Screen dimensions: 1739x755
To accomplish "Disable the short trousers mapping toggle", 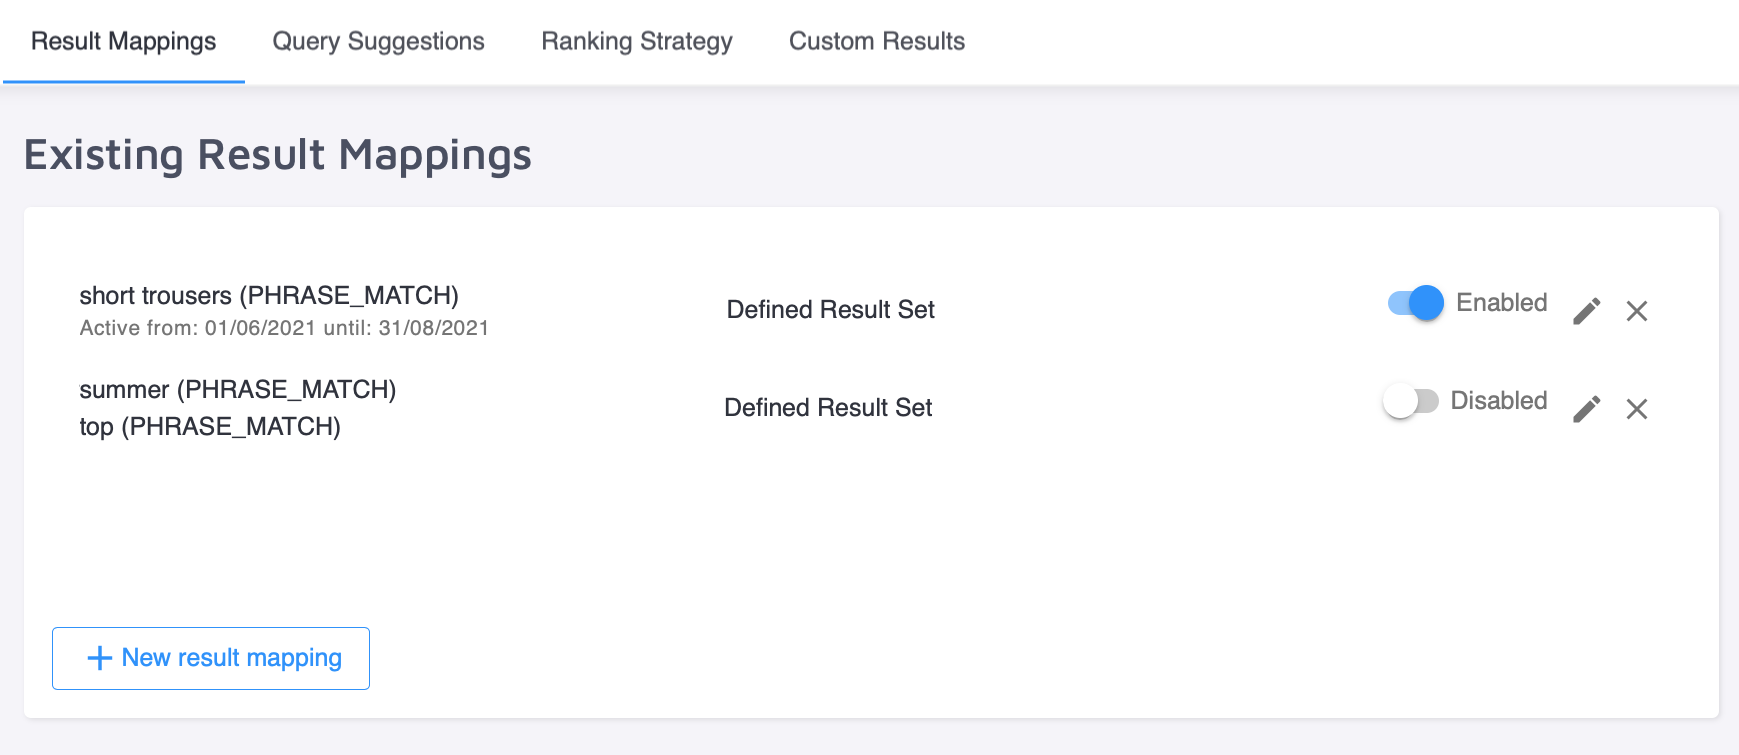I will (x=1413, y=303).
